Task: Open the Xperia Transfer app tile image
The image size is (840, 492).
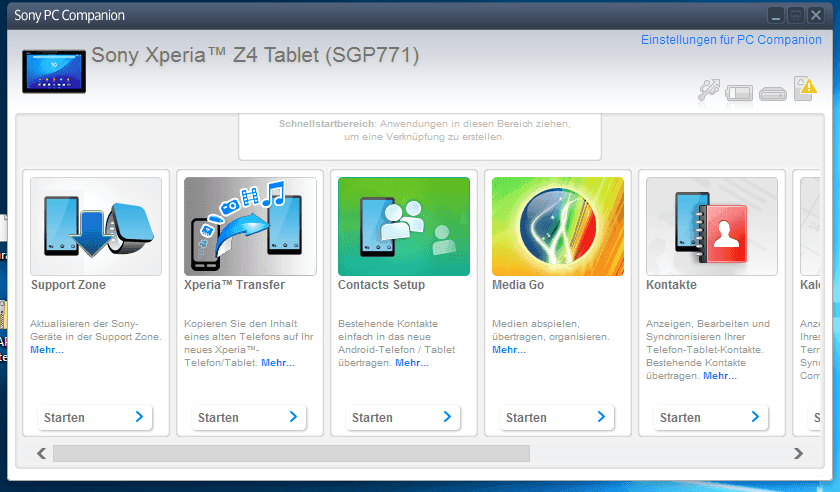Action: pyautogui.click(x=250, y=226)
